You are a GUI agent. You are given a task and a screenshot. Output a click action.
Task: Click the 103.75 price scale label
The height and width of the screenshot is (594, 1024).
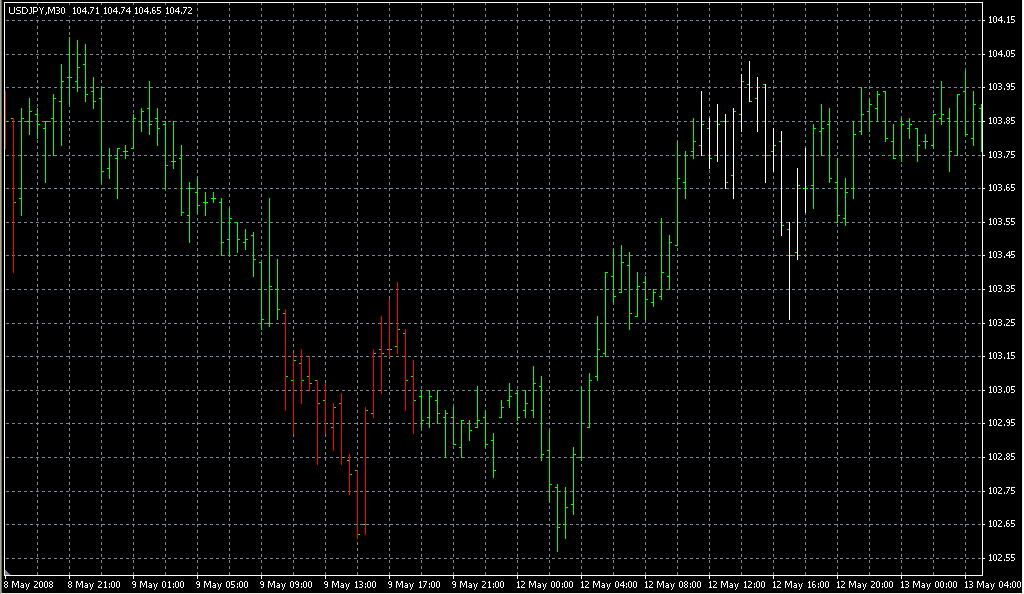(1001, 155)
